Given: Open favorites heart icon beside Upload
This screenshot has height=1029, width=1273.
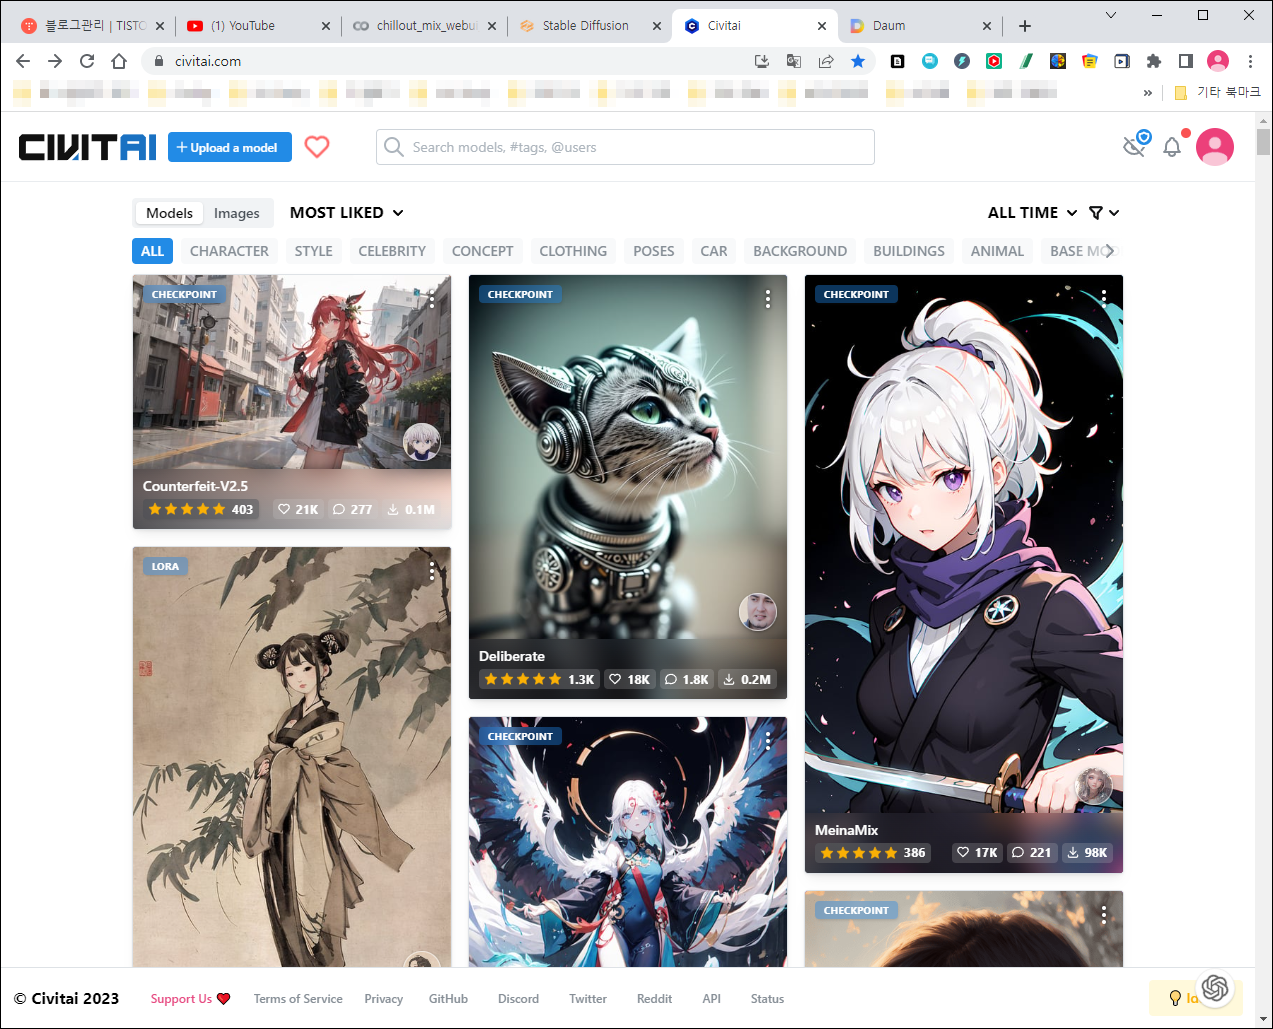Looking at the screenshot, I should pos(317,147).
